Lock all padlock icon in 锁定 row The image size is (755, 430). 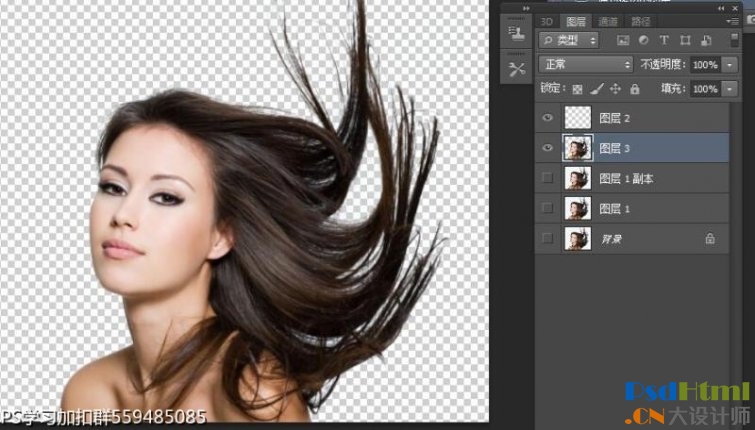coord(635,89)
